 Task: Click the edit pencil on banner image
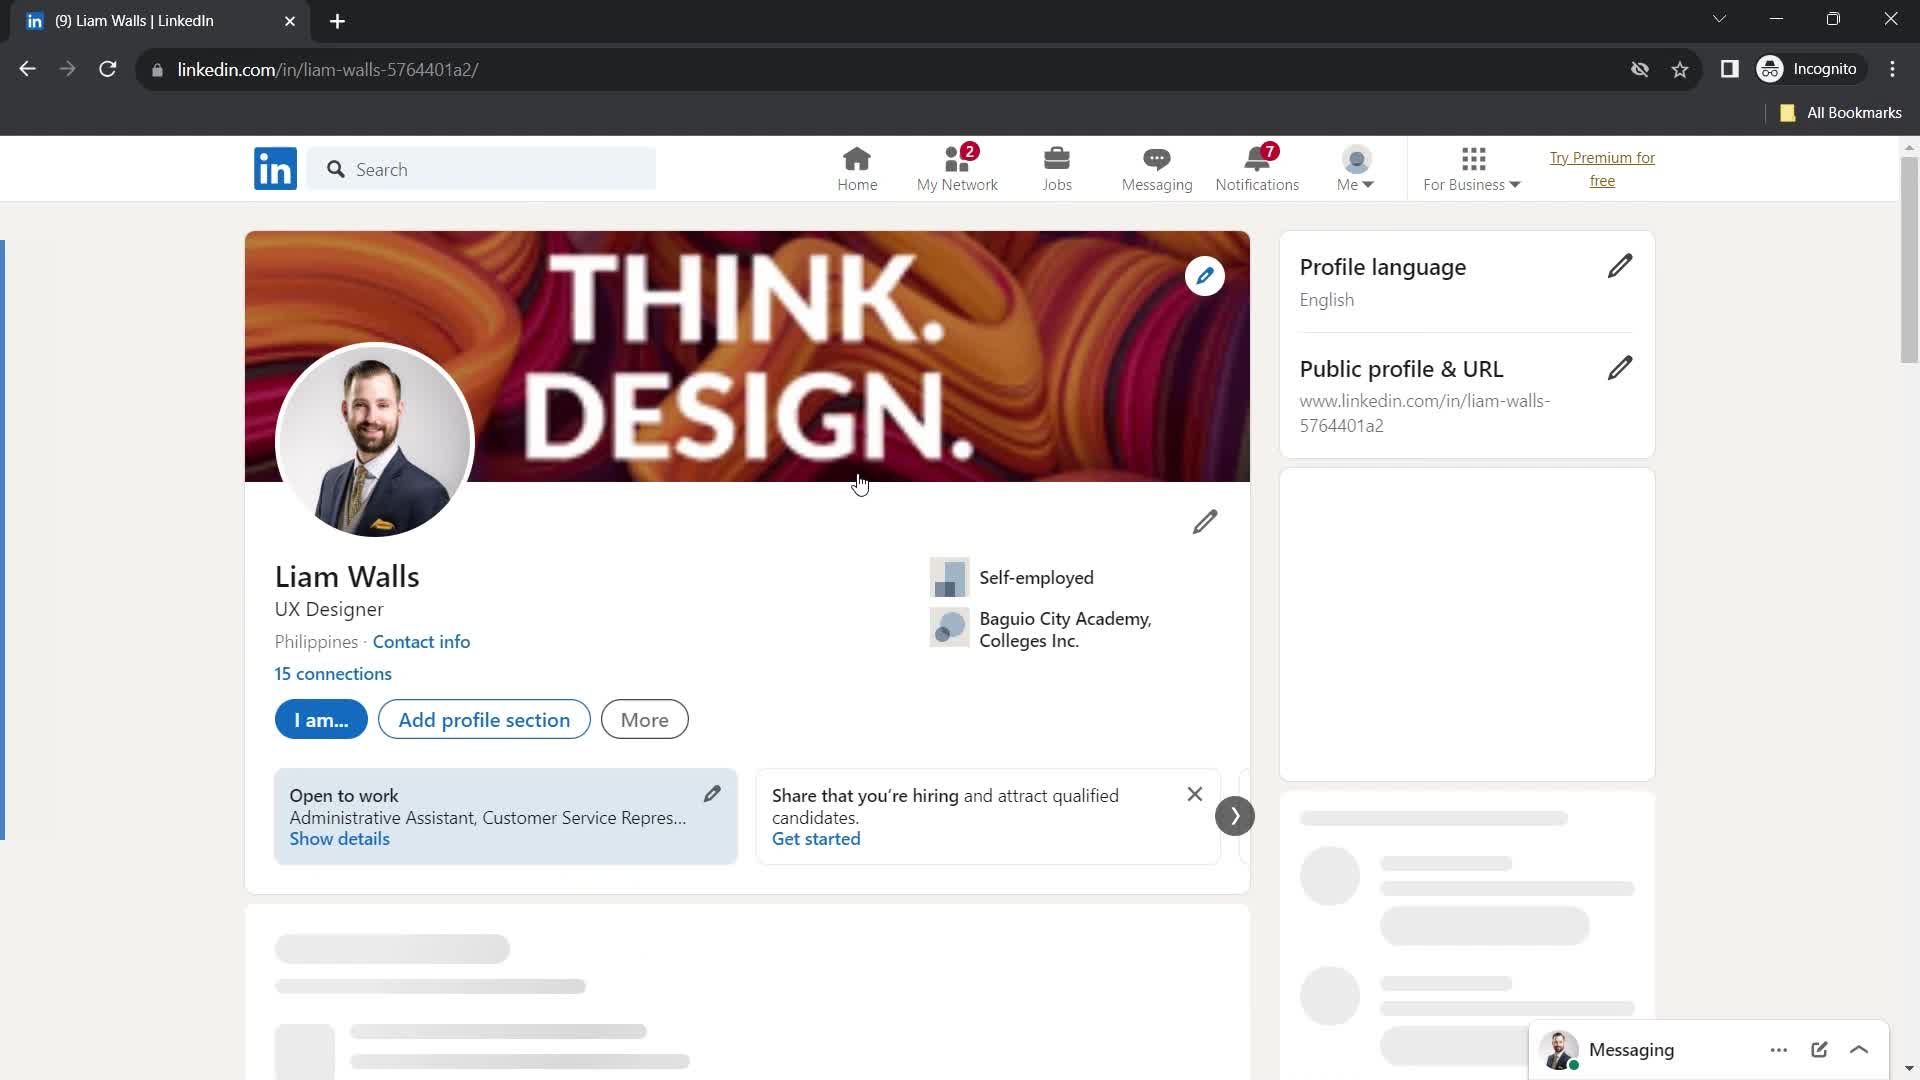point(1203,276)
